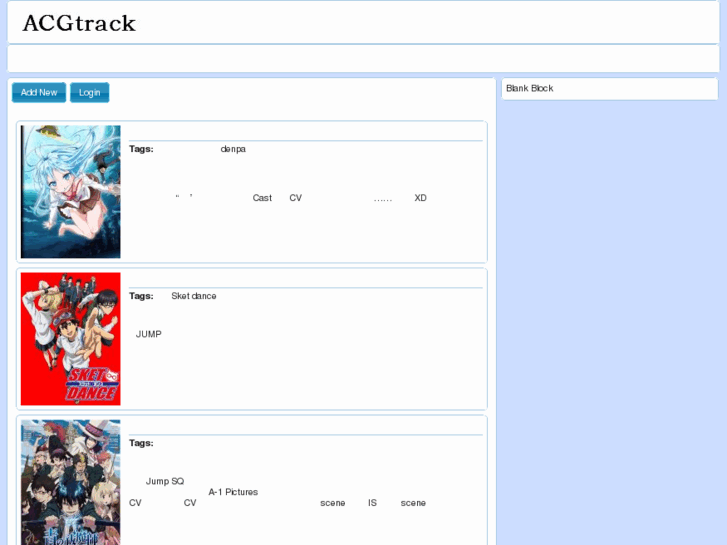The image size is (727, 545).
Task: Click the XD text in first entry
Action: click(x=421, y=198)
